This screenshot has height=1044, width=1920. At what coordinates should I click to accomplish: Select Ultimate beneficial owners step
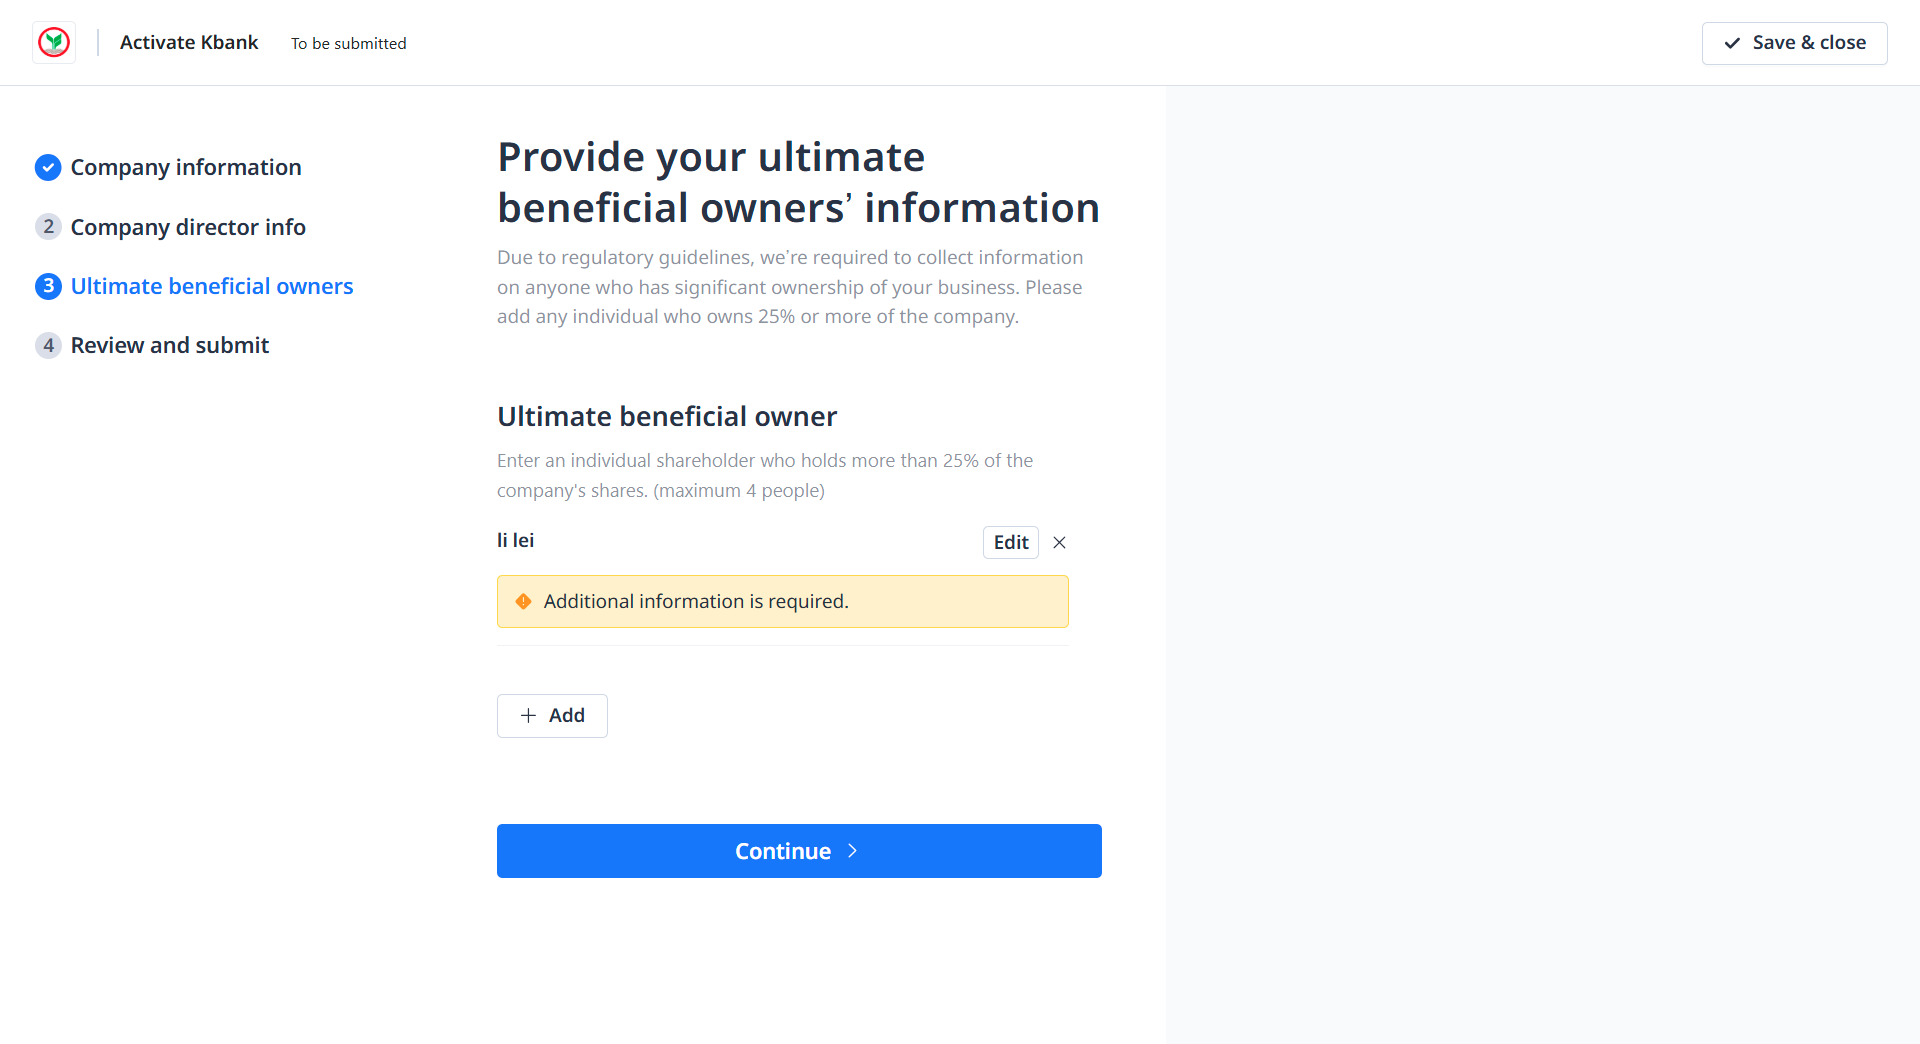point(211,286)
